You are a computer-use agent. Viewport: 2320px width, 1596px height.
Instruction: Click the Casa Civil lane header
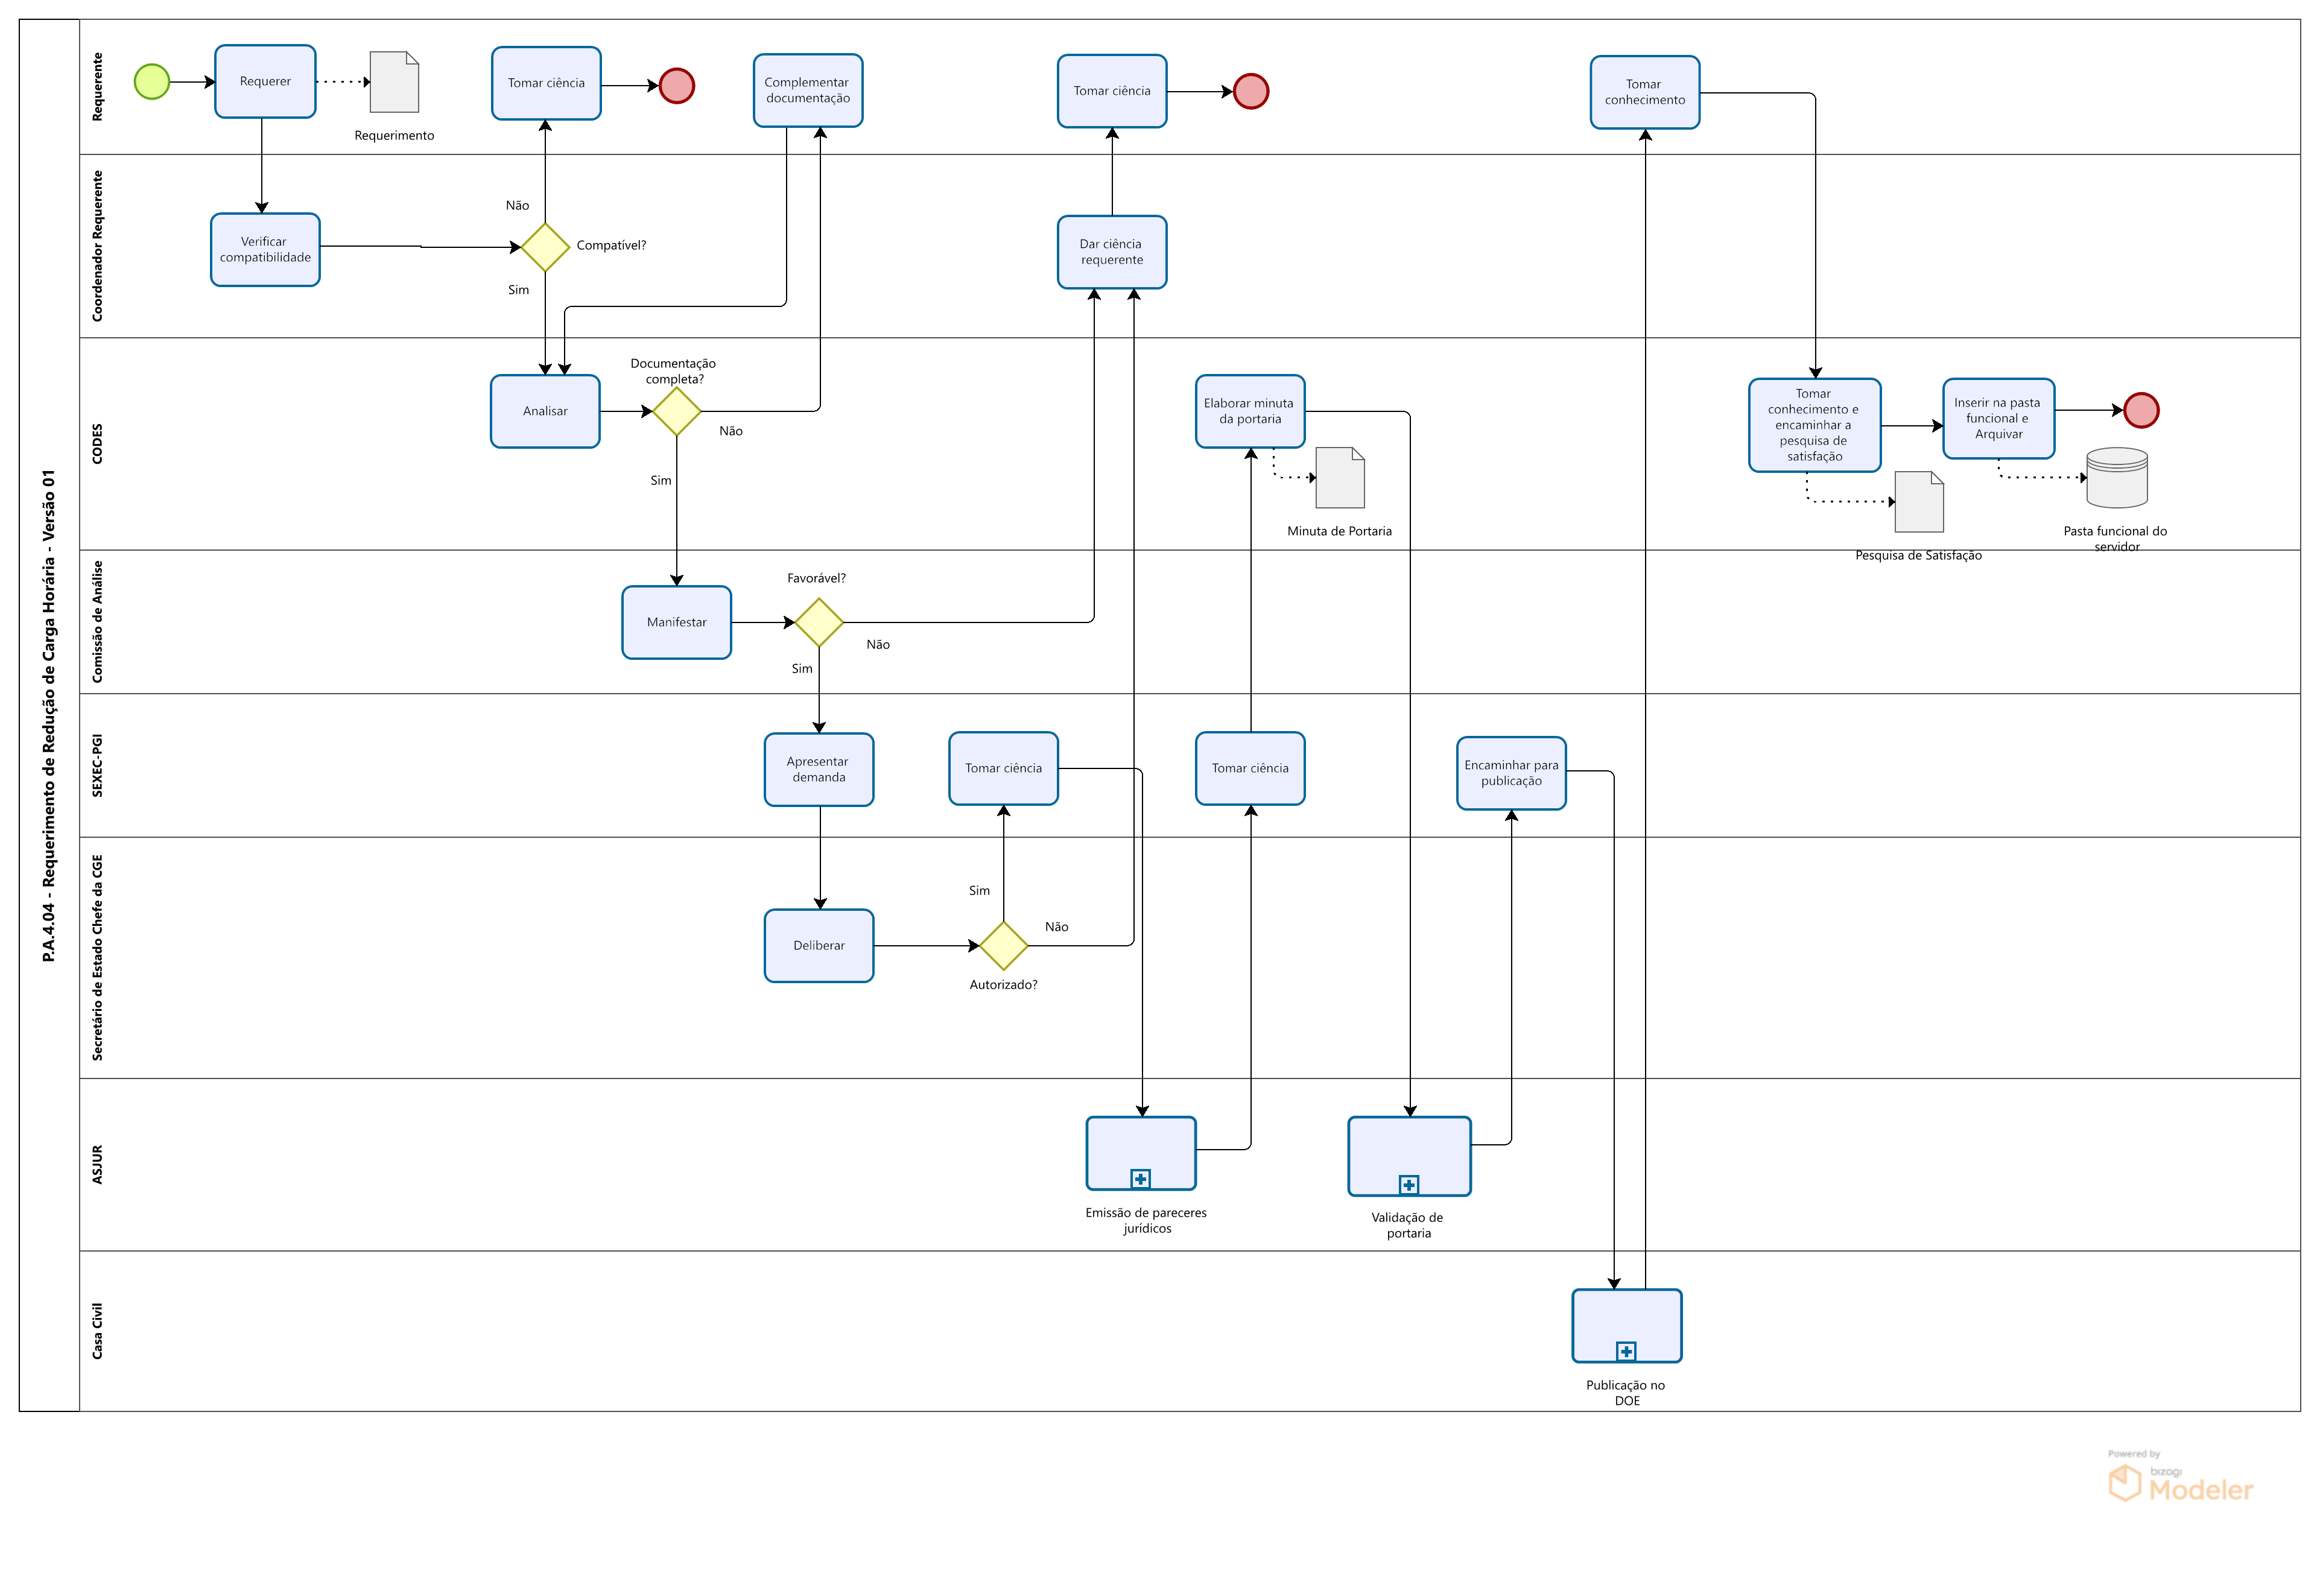(97, 1330)
